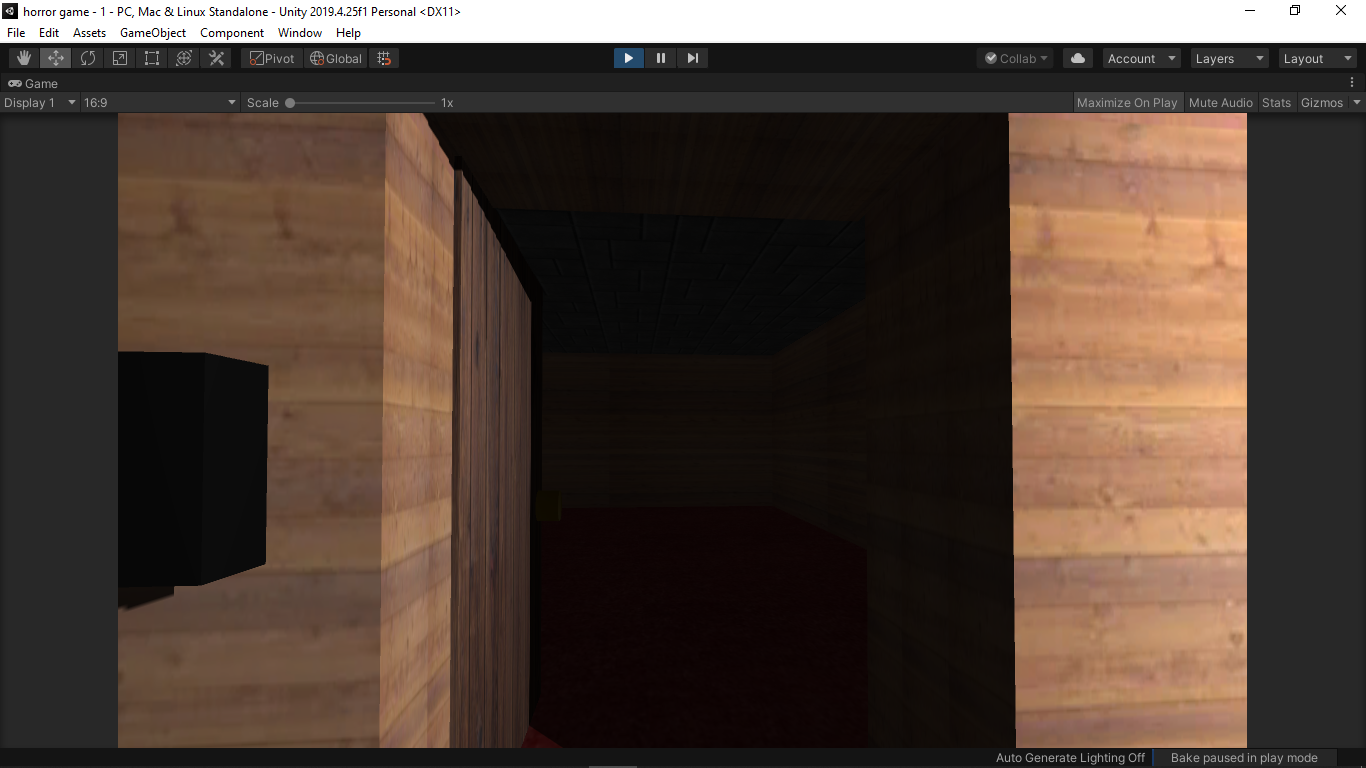
Task: Stop play mode with Play button
Action: tap(628, 58)
